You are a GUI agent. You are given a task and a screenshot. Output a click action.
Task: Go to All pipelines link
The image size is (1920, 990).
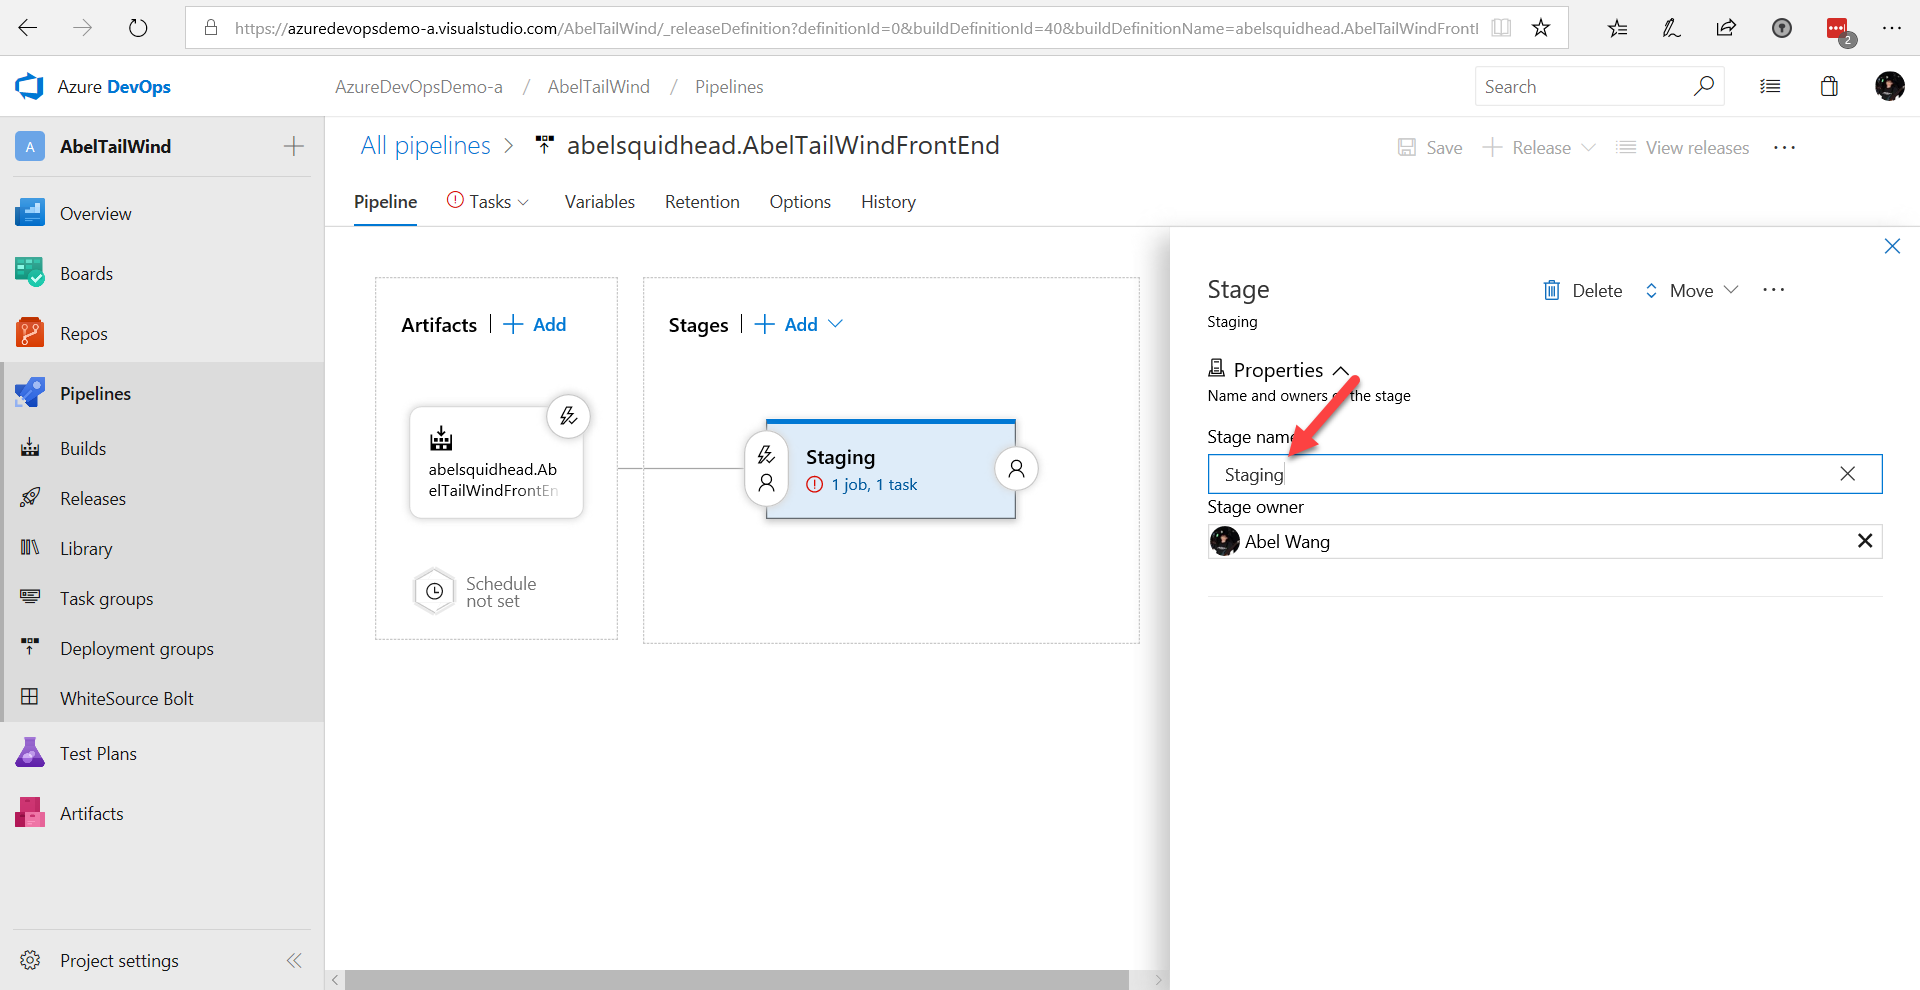425,146
